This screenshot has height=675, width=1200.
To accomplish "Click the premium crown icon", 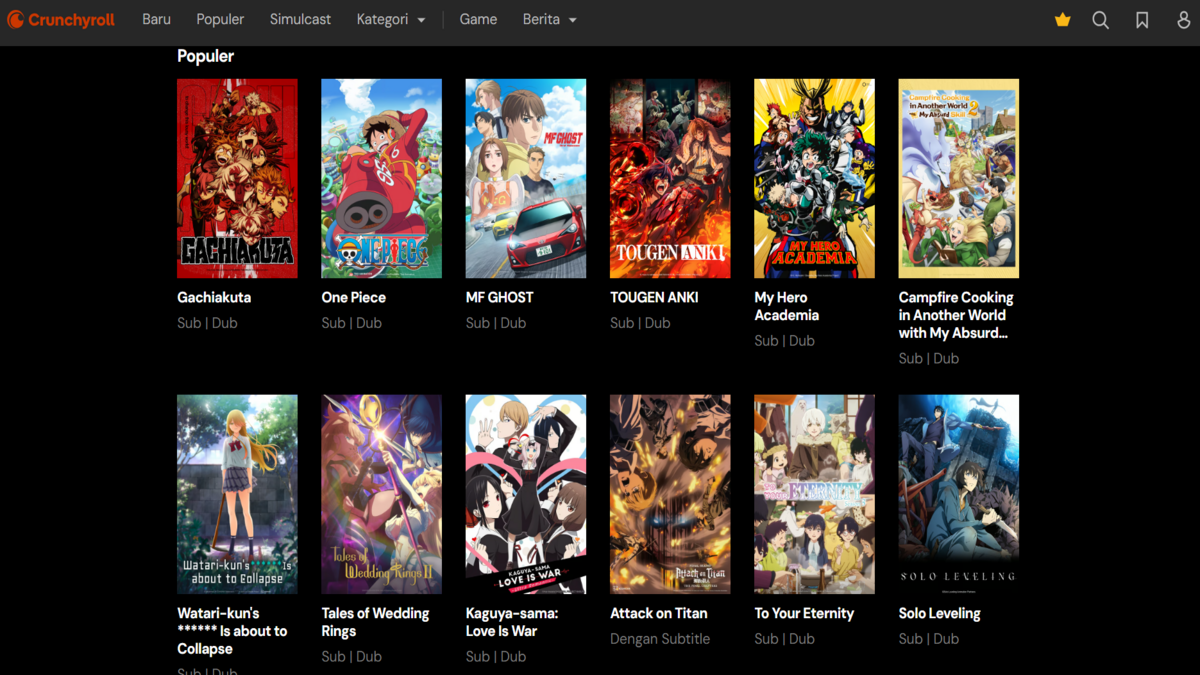I will tap(1062, 19).
